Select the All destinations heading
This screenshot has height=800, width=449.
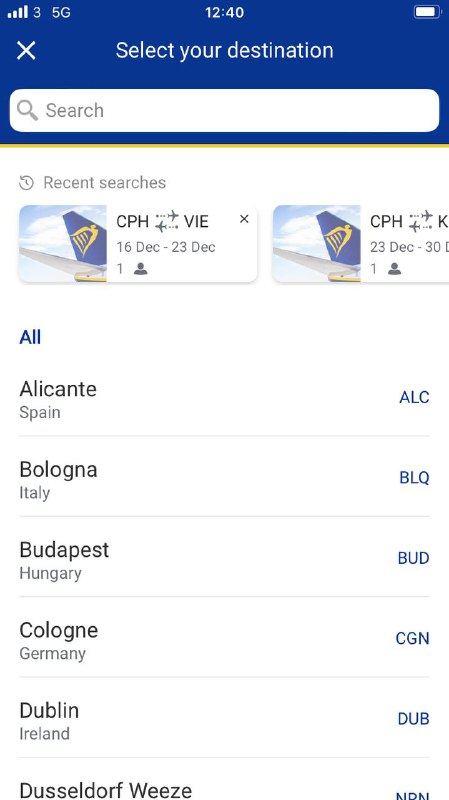pos(30,337)
